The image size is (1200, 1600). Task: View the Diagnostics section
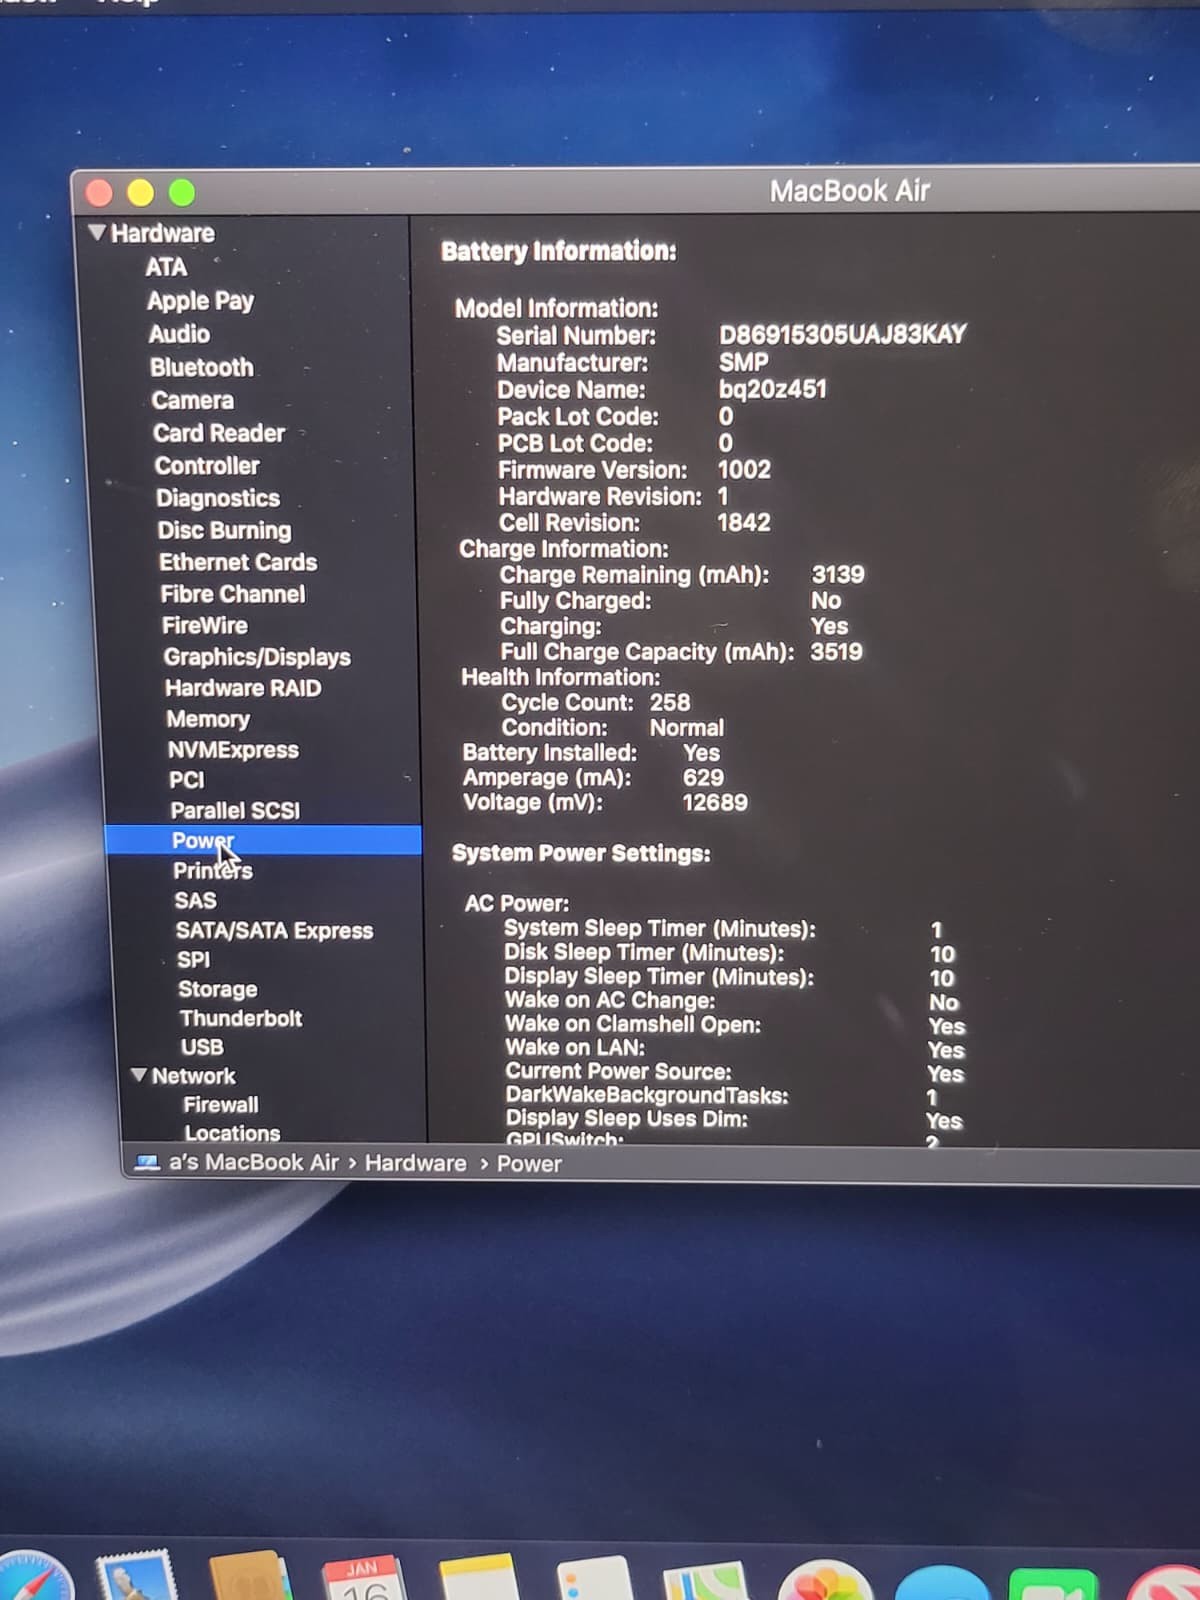tap(218, 498)
